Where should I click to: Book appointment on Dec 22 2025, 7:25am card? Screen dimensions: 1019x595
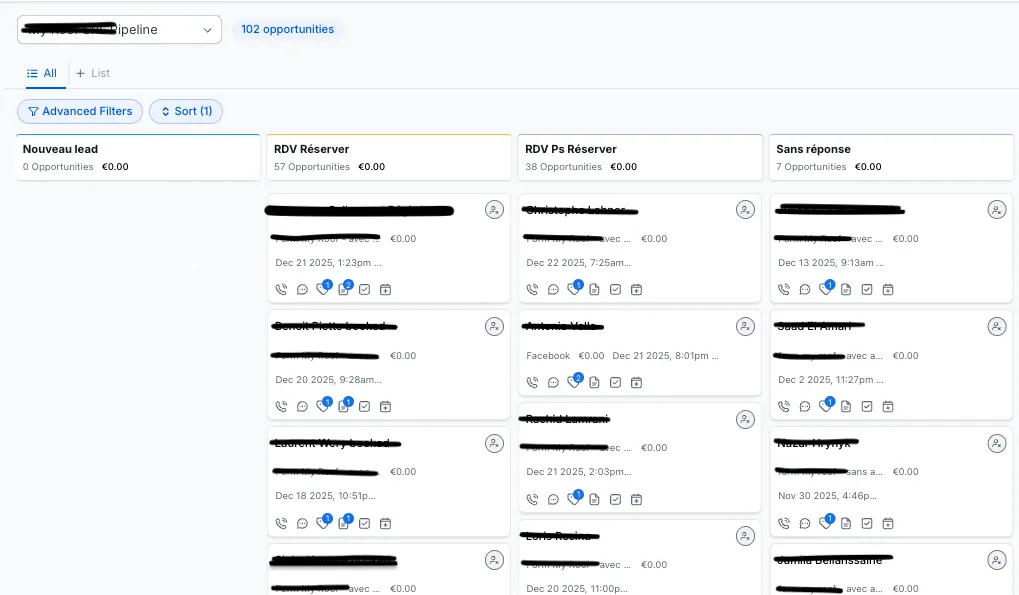(x=636, y=290)
